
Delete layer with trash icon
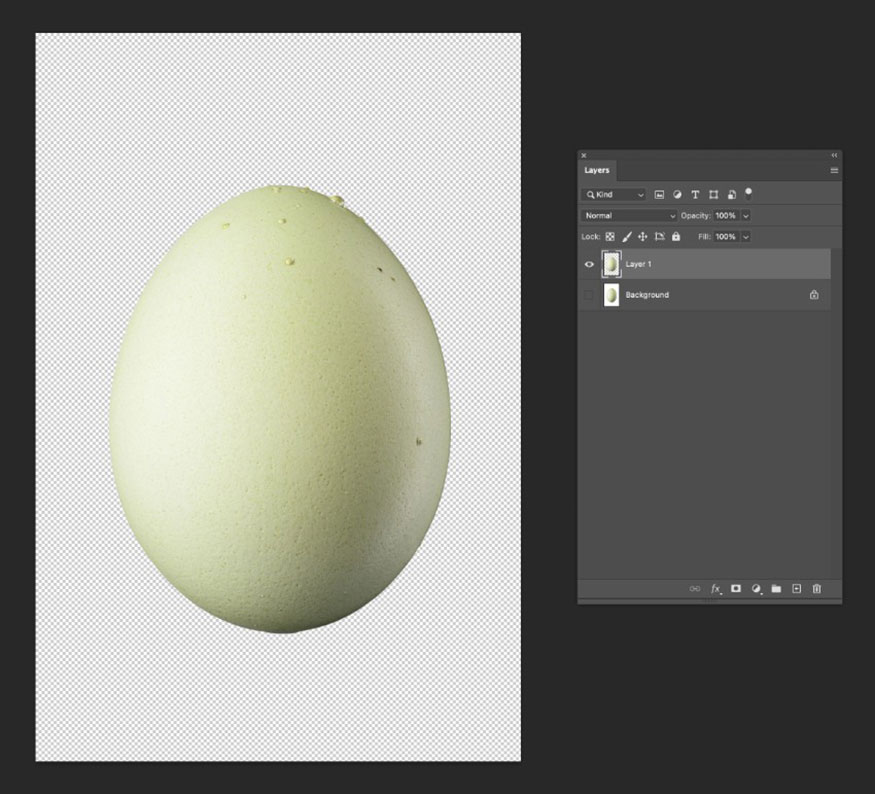point(816,589)
